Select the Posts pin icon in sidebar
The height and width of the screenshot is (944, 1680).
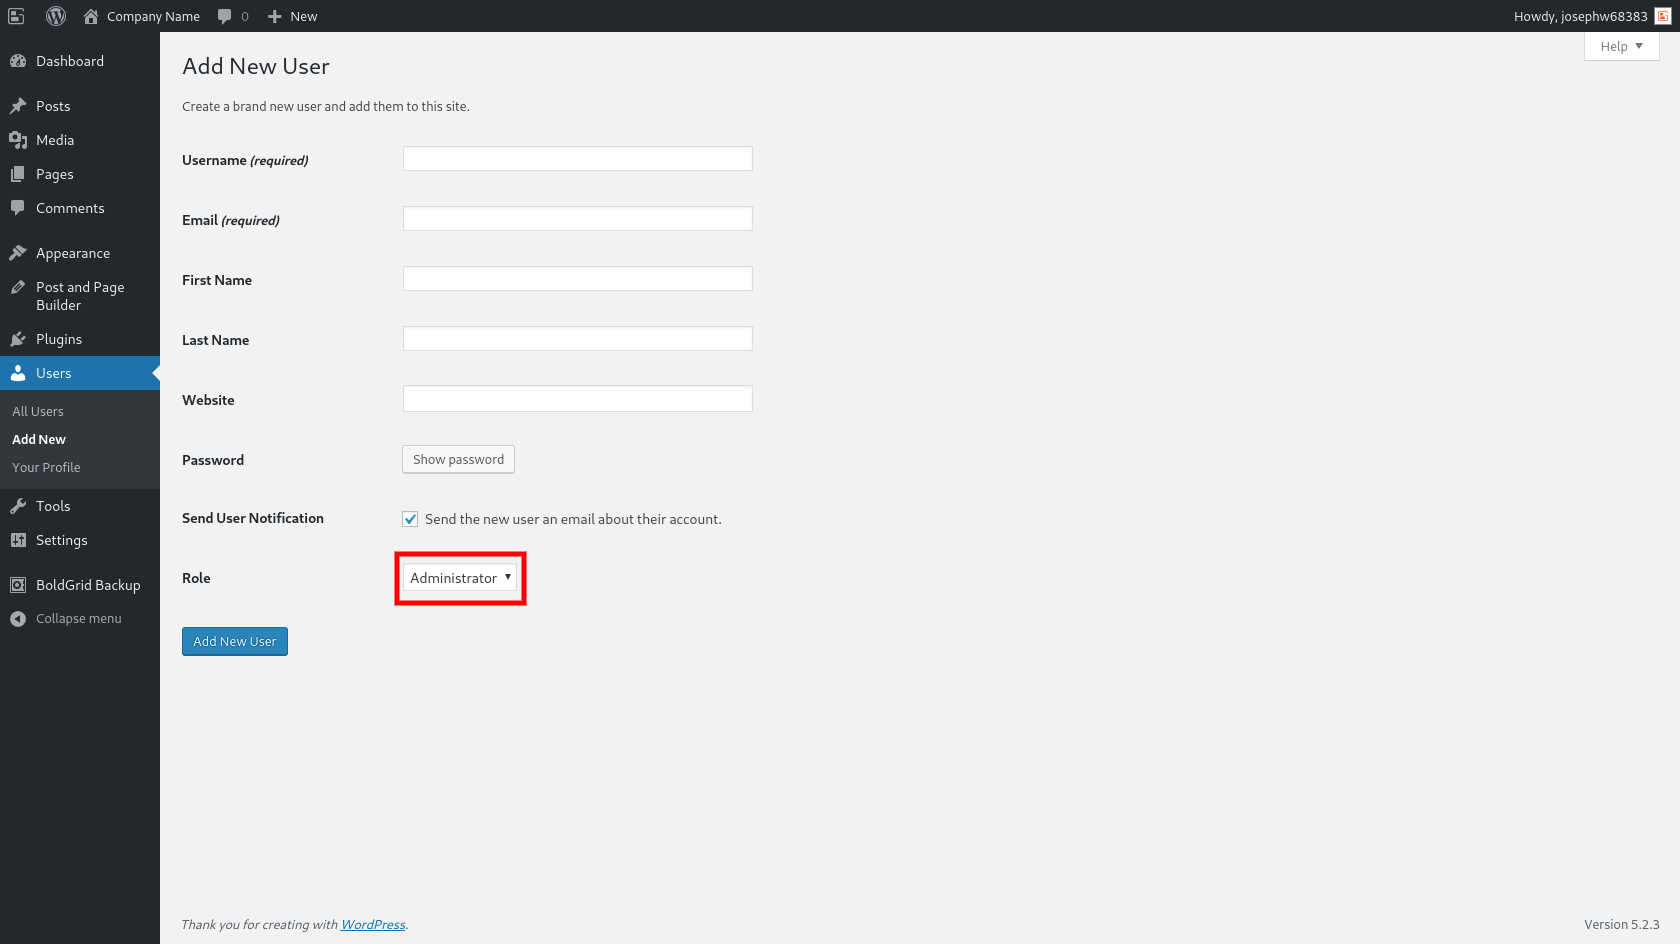coord(20,105)
